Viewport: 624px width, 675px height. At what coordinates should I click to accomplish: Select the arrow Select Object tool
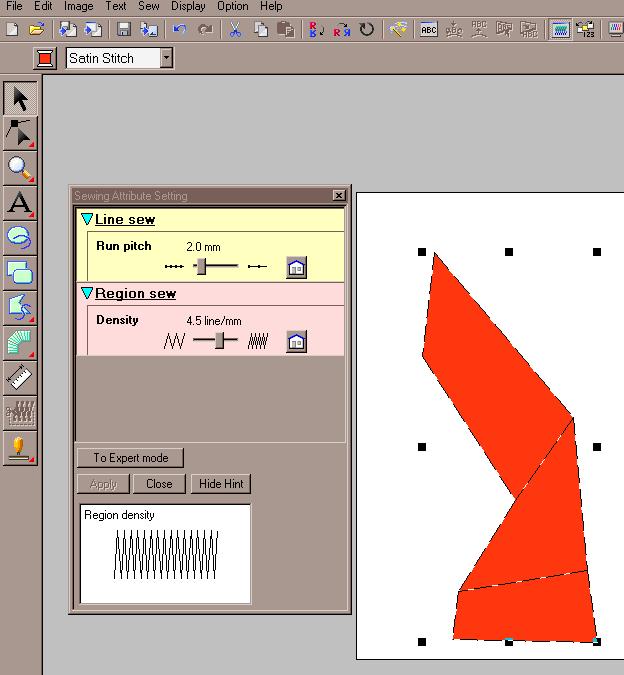coord(20,98)
